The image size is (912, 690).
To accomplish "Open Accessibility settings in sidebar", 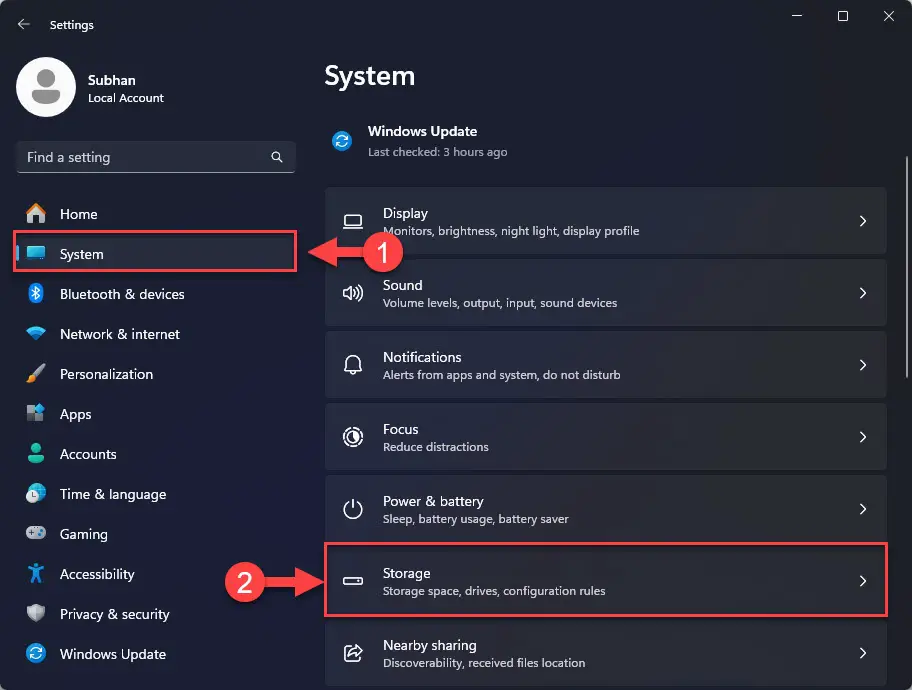I will (x=156, y=573).
